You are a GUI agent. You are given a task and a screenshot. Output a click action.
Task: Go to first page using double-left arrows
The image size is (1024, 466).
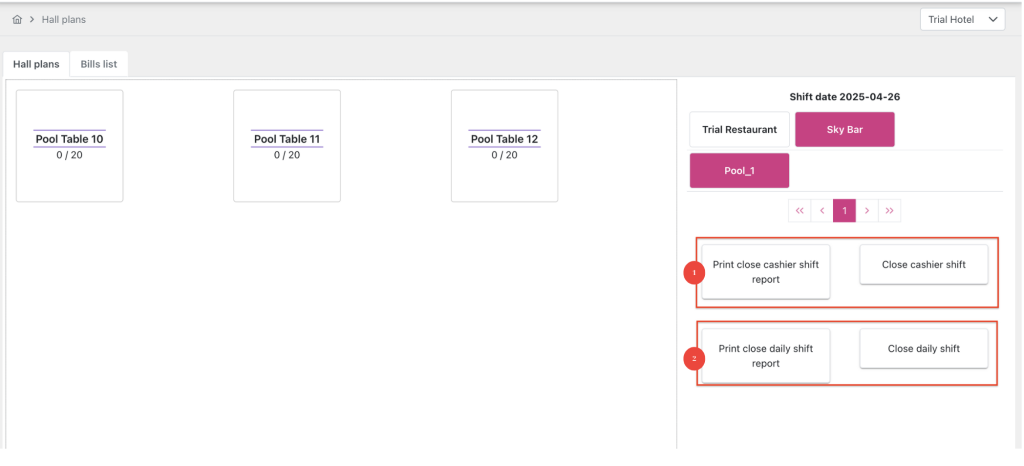[x=799, y=211]
